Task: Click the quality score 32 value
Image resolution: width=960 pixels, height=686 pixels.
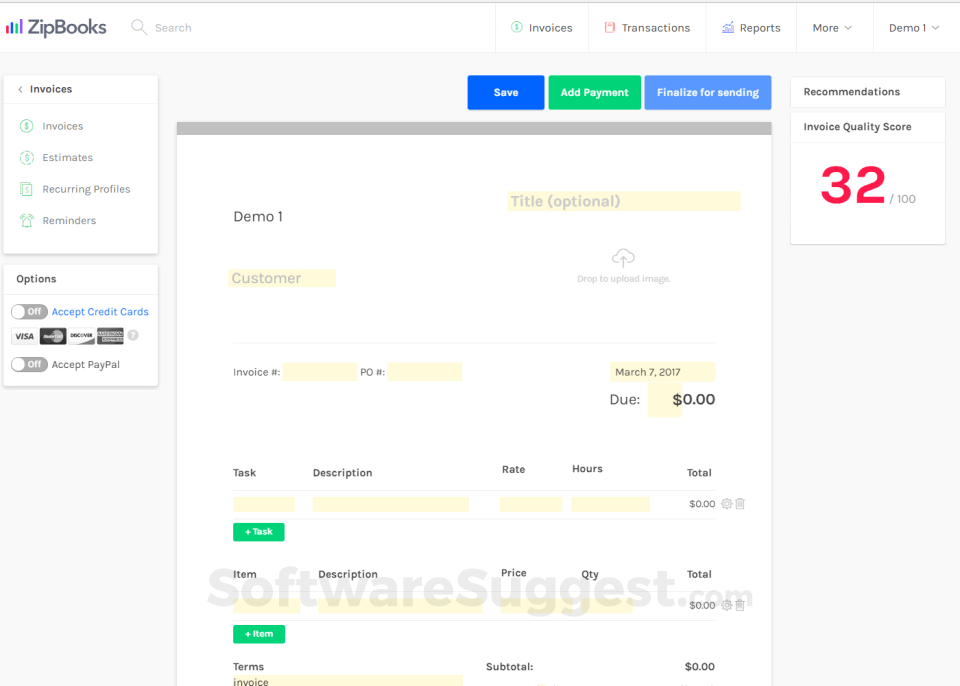Action: tap(853, 185)
